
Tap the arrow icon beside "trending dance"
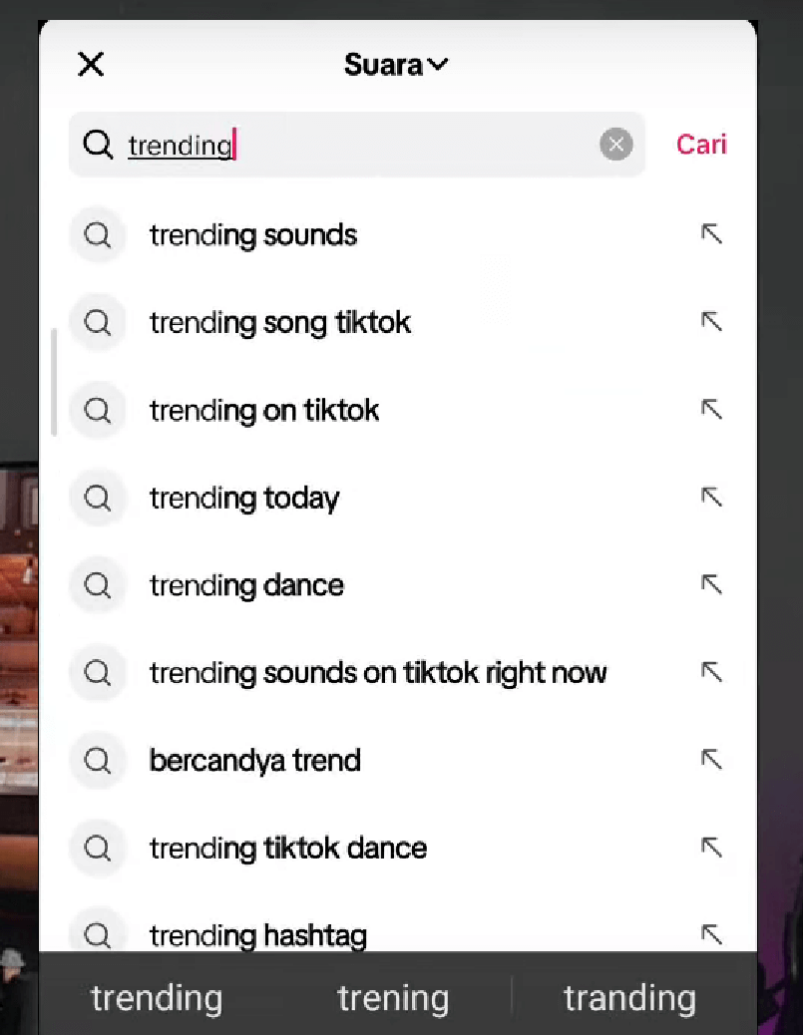click(x=711, y=585)
